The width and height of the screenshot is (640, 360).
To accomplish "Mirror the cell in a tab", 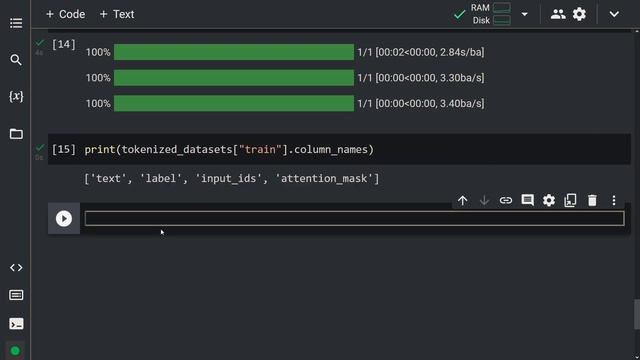I will click(570, 200).
